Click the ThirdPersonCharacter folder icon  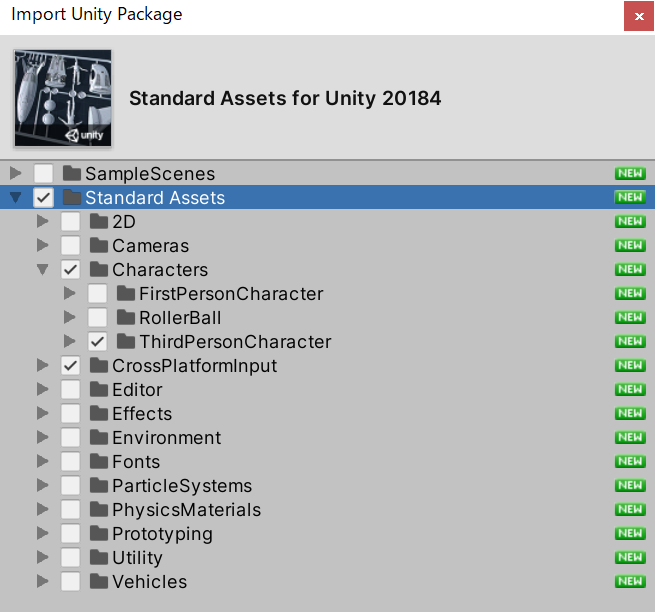(x=126, y=341)
